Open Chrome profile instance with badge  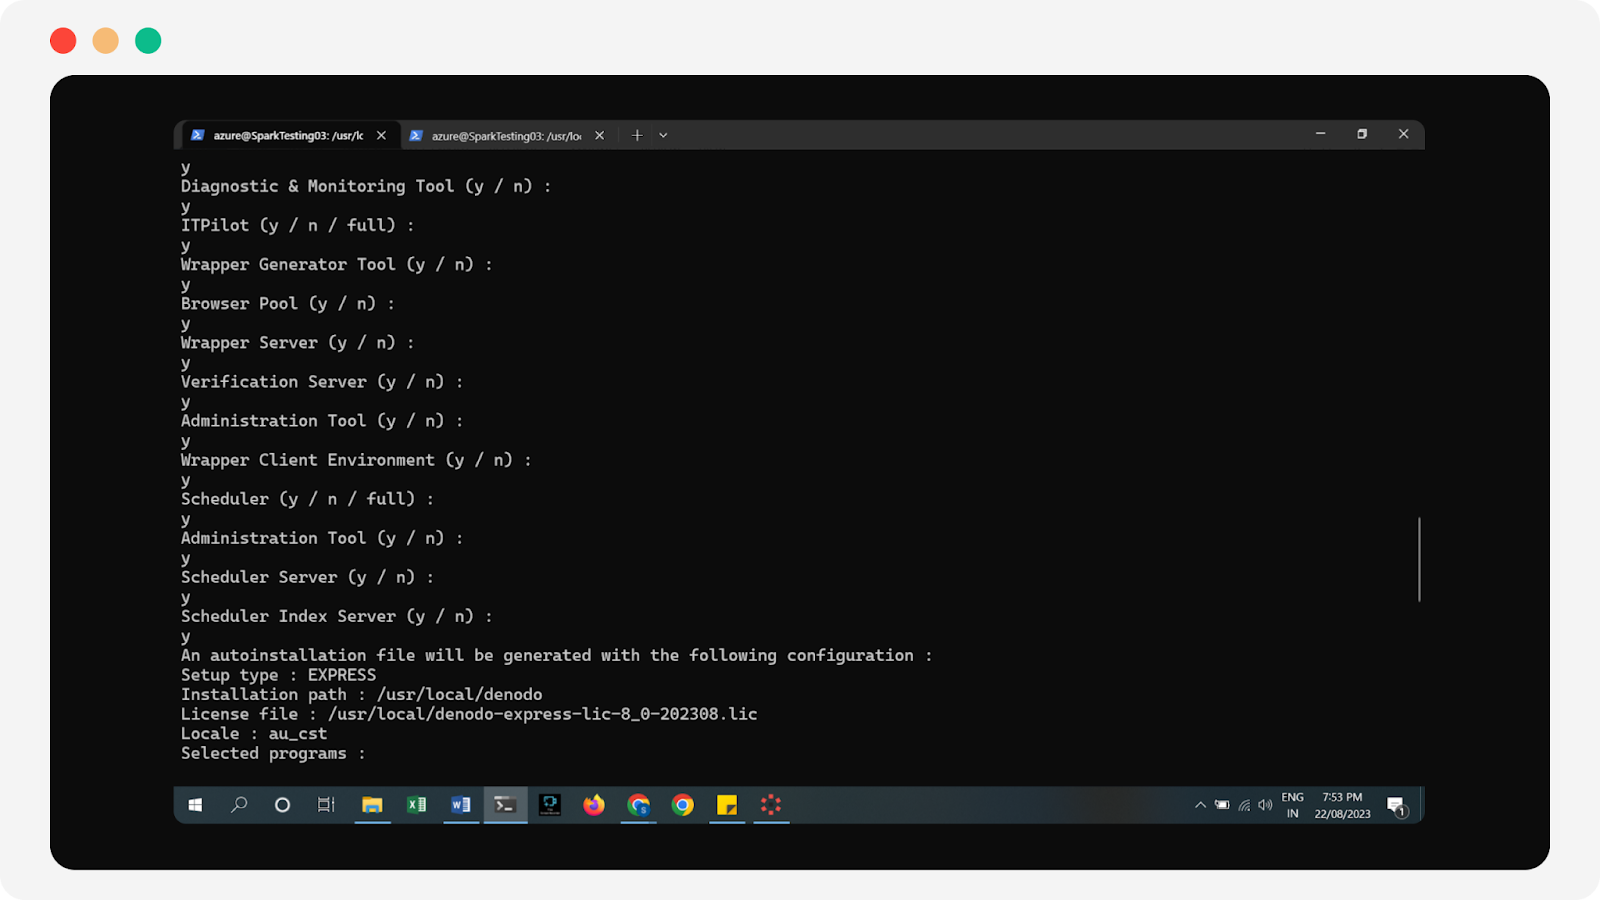click(x=638, y=805)
